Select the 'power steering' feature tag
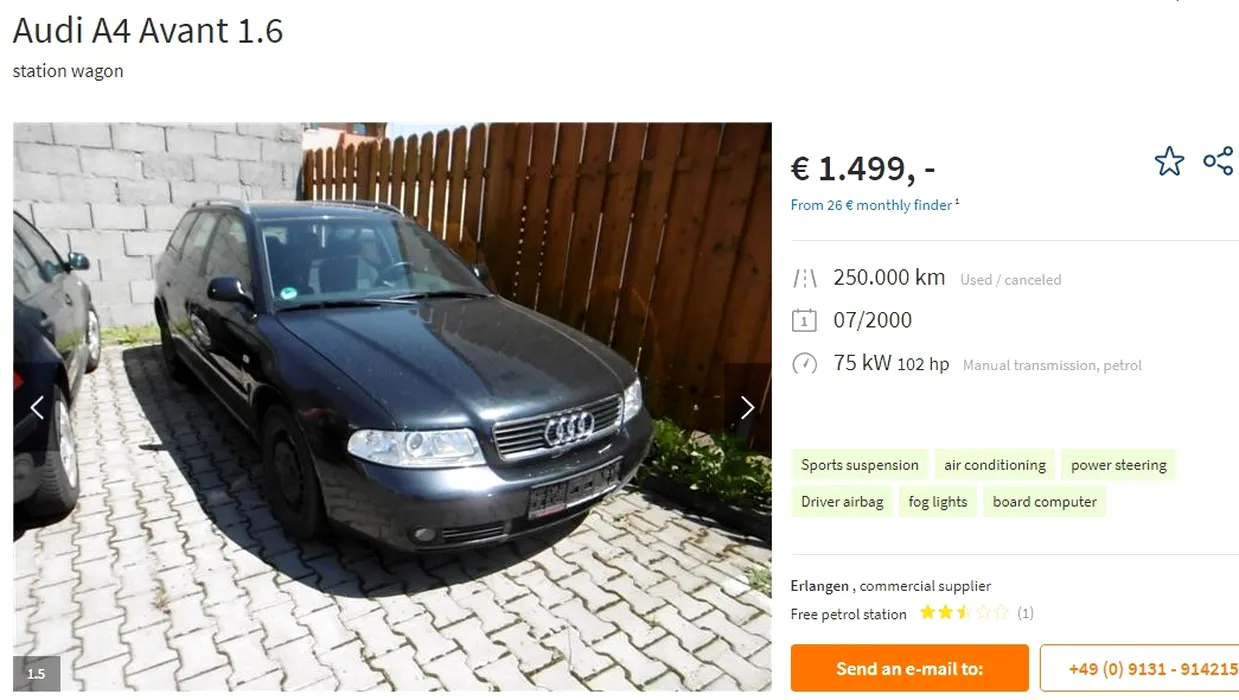 (x=1118, y=465)
